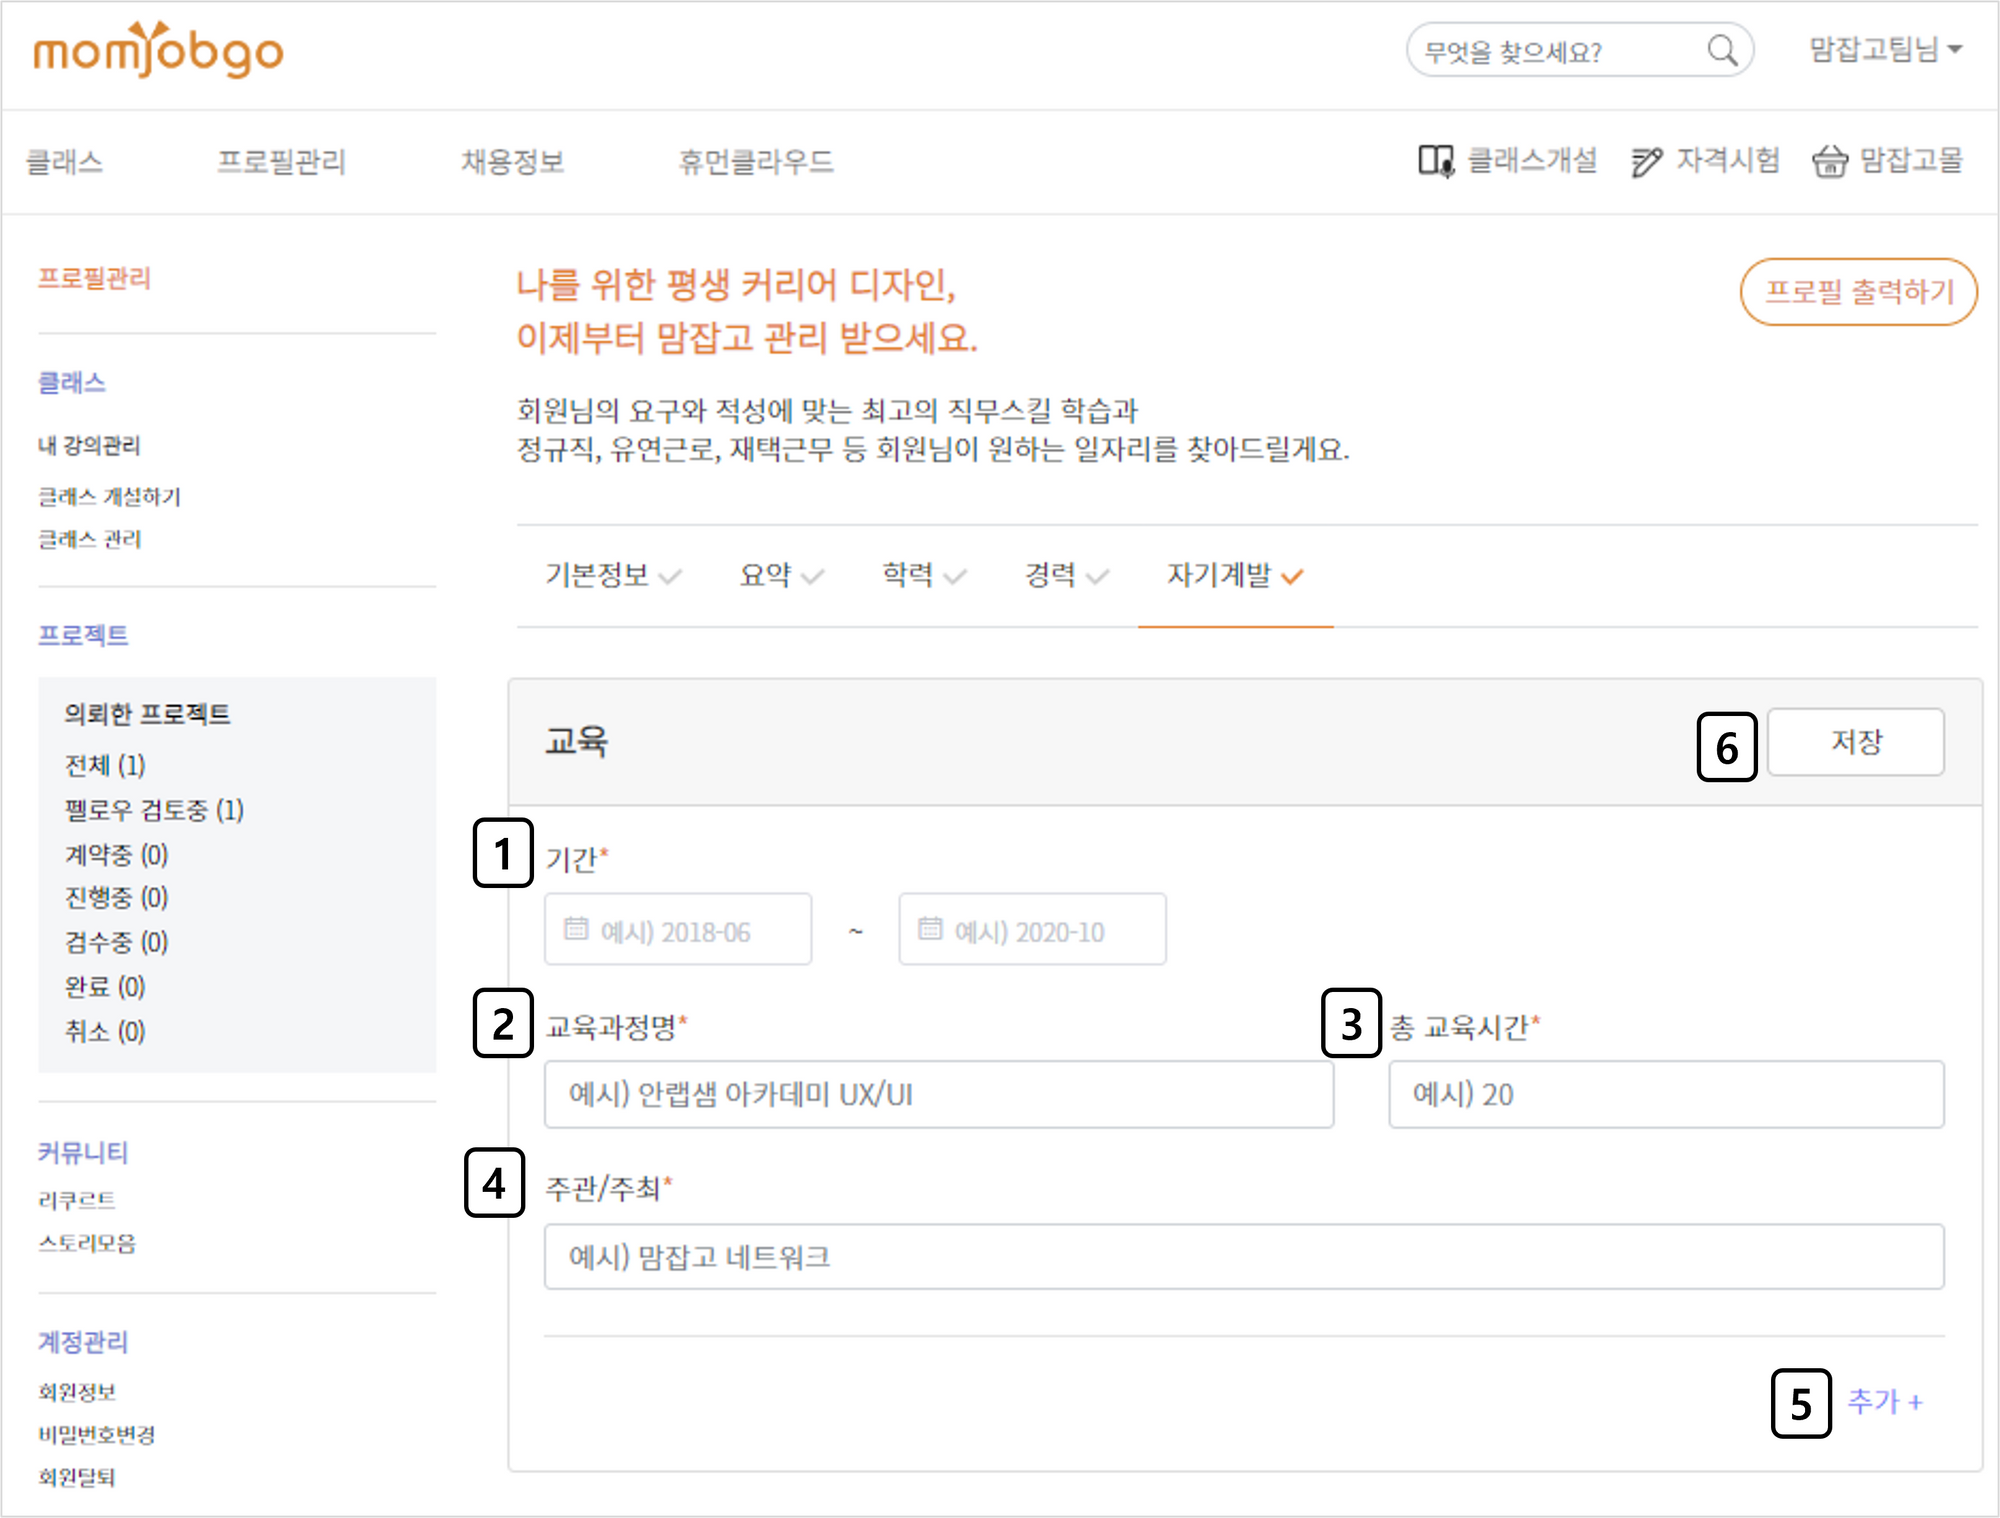The height and width of the screenshot is (1518, 2000).
Task: Open 비밀번호변경 in the sidebar
Action: click(x=96, y=1435)
